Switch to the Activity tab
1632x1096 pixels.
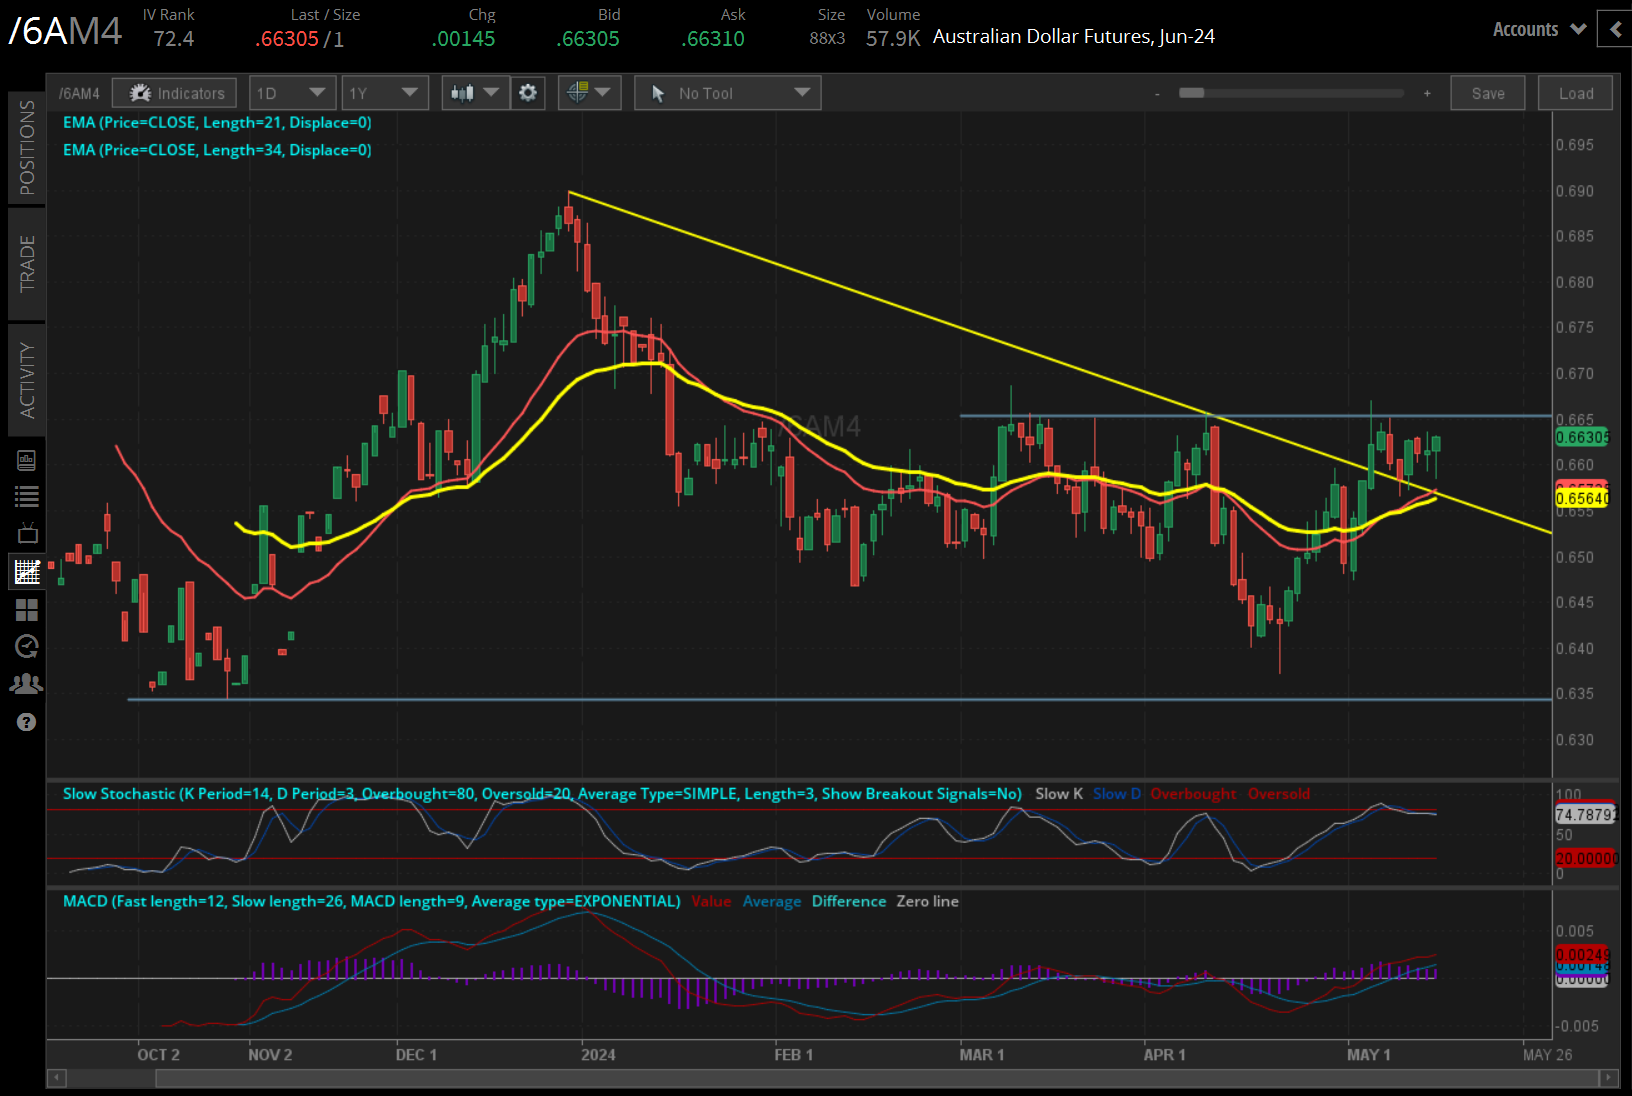click(x=27, y=380)
